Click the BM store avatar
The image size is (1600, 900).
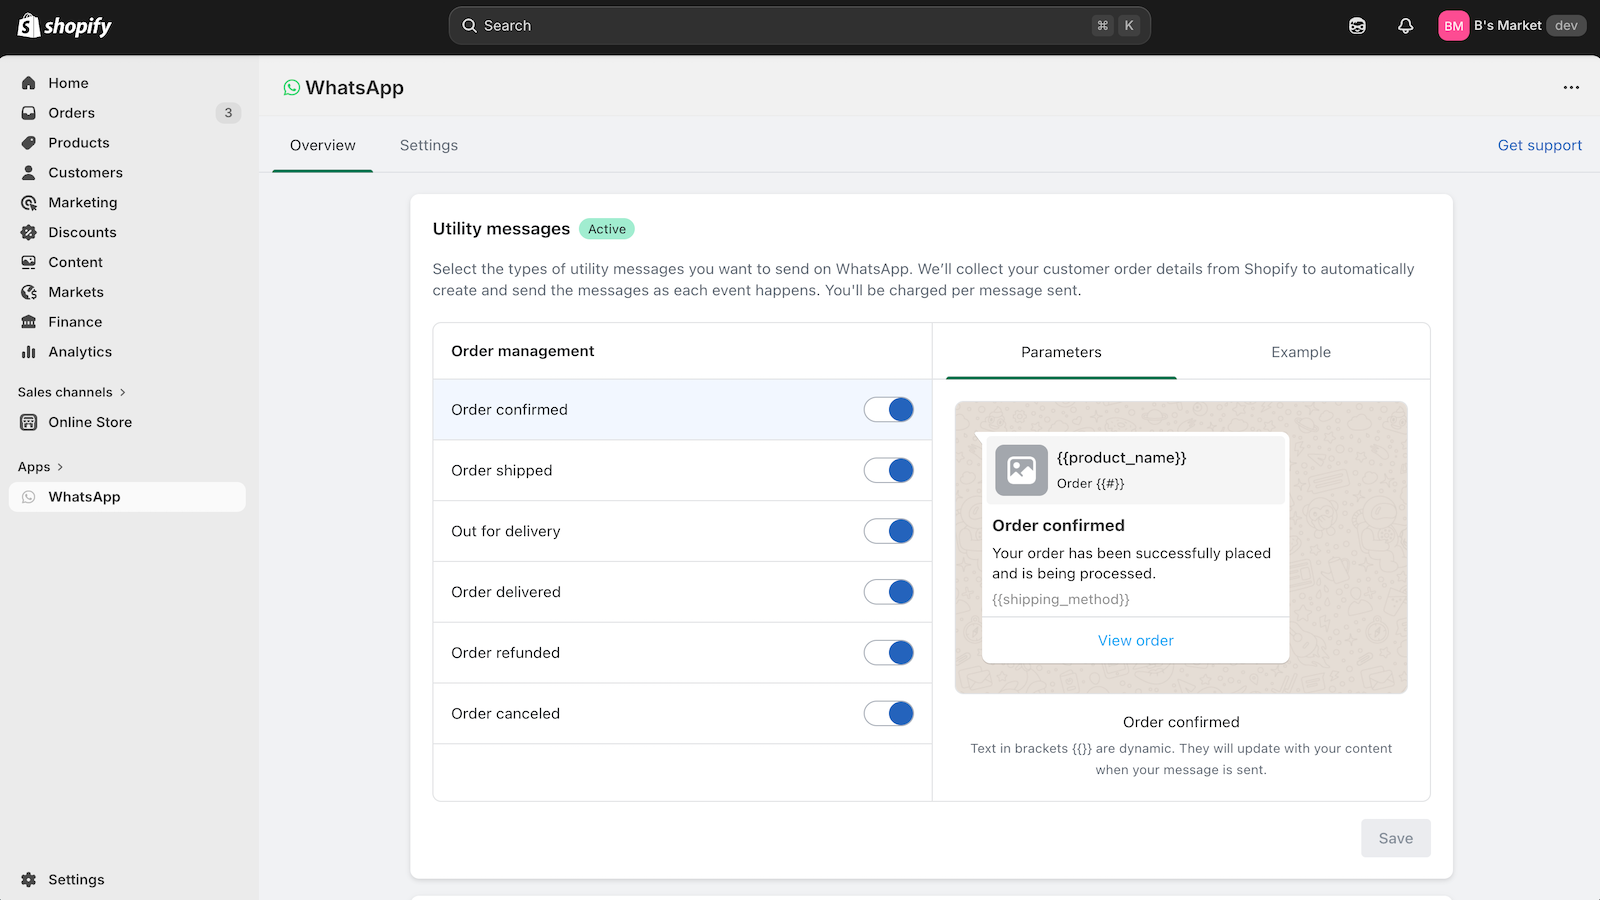pyautogui.click(x=1454, y=26)
